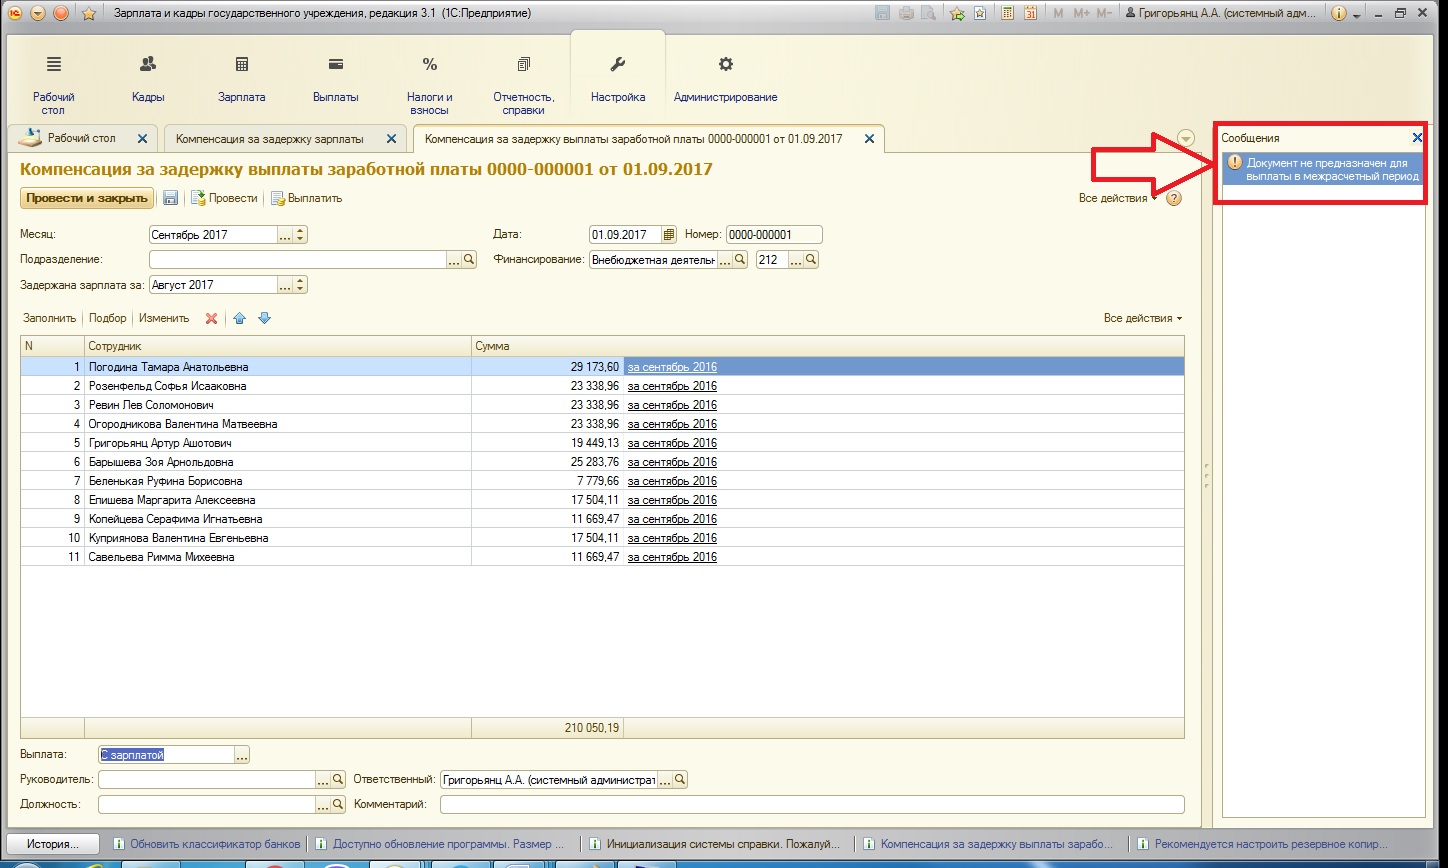Open selection for Подразделение ellipsis button

click(x=454, y=260)
